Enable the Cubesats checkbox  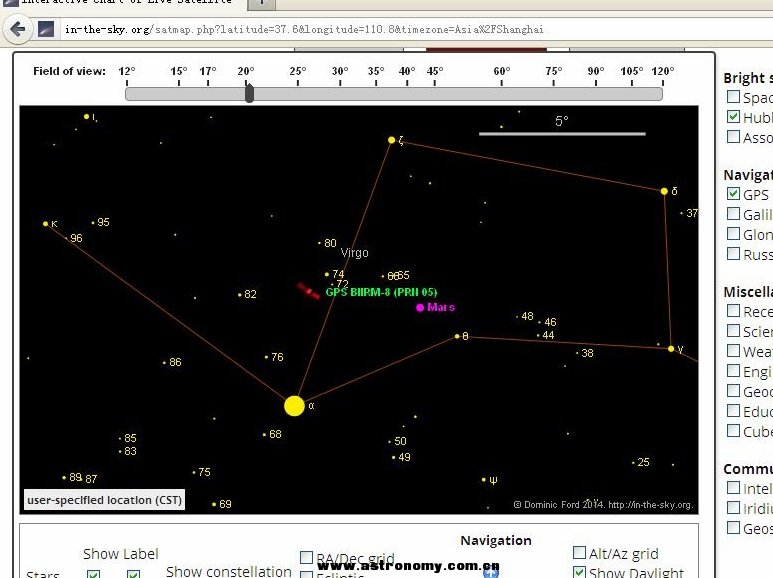(x=734, y=431)
